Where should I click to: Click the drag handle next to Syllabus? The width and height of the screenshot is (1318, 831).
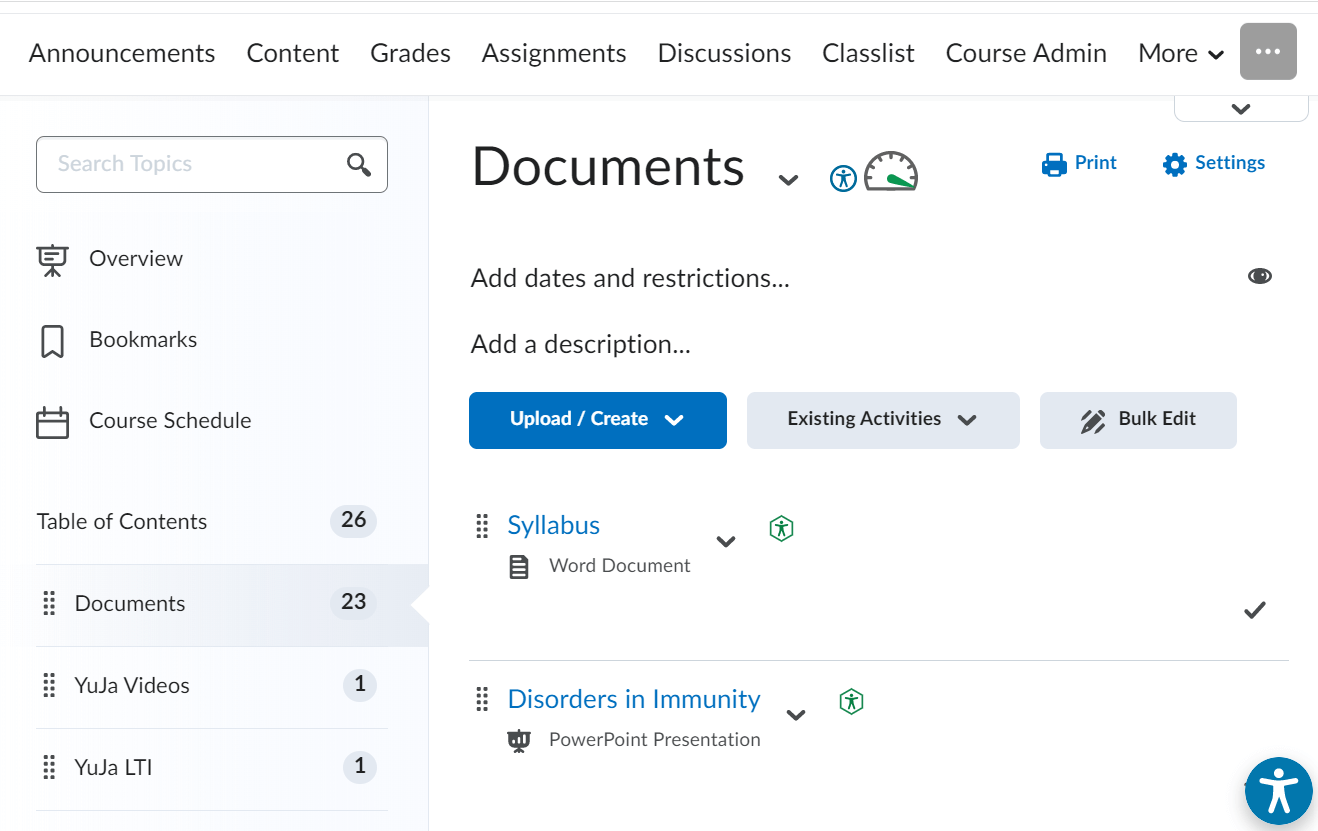tap(482, 525)
